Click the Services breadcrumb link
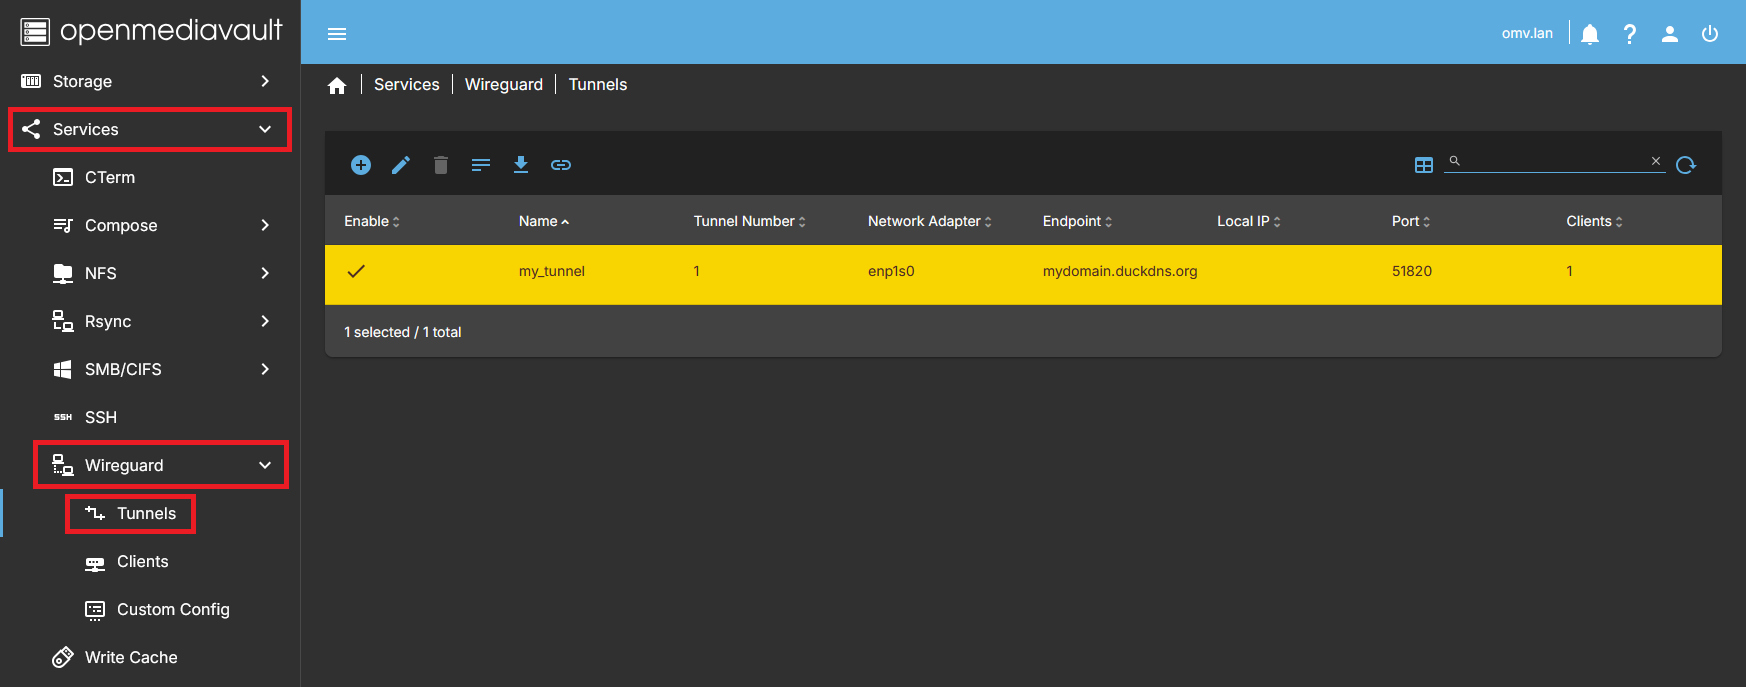This screenshot has width=1746, height=687. [406, 85]
